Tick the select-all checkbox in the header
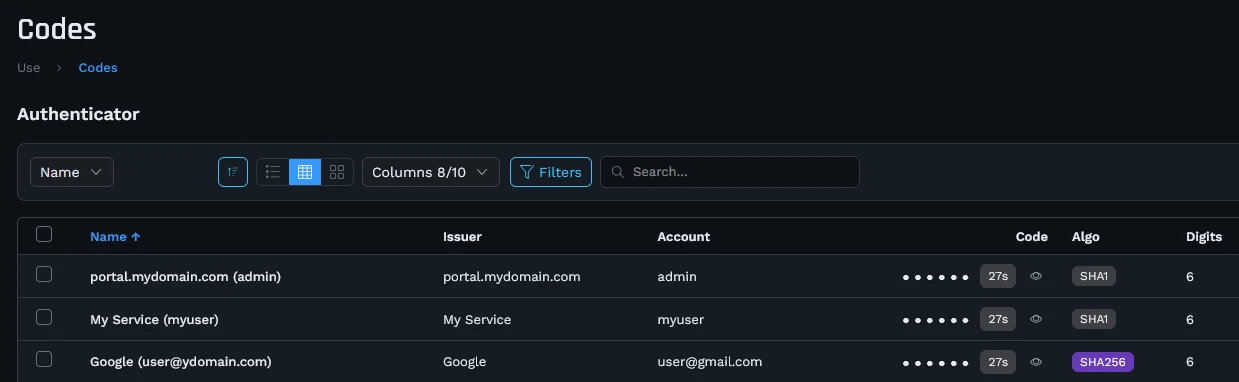 pos(44,234)
